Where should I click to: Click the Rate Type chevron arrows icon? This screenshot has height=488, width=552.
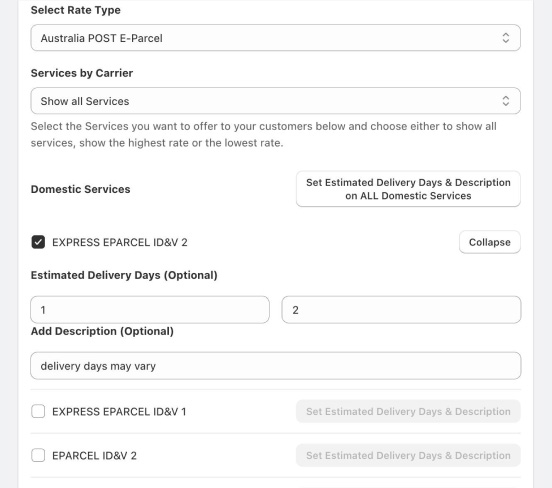[506, 38]
